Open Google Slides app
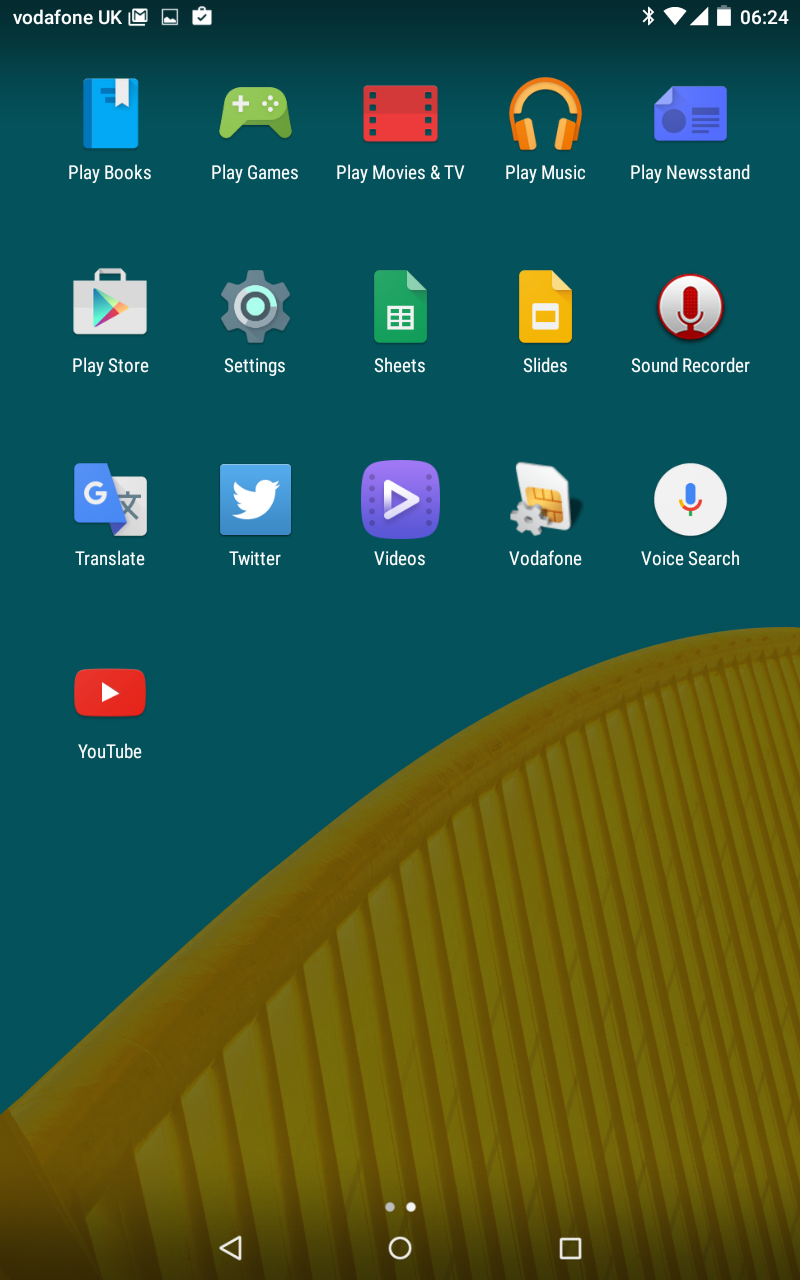 (545, 324)
